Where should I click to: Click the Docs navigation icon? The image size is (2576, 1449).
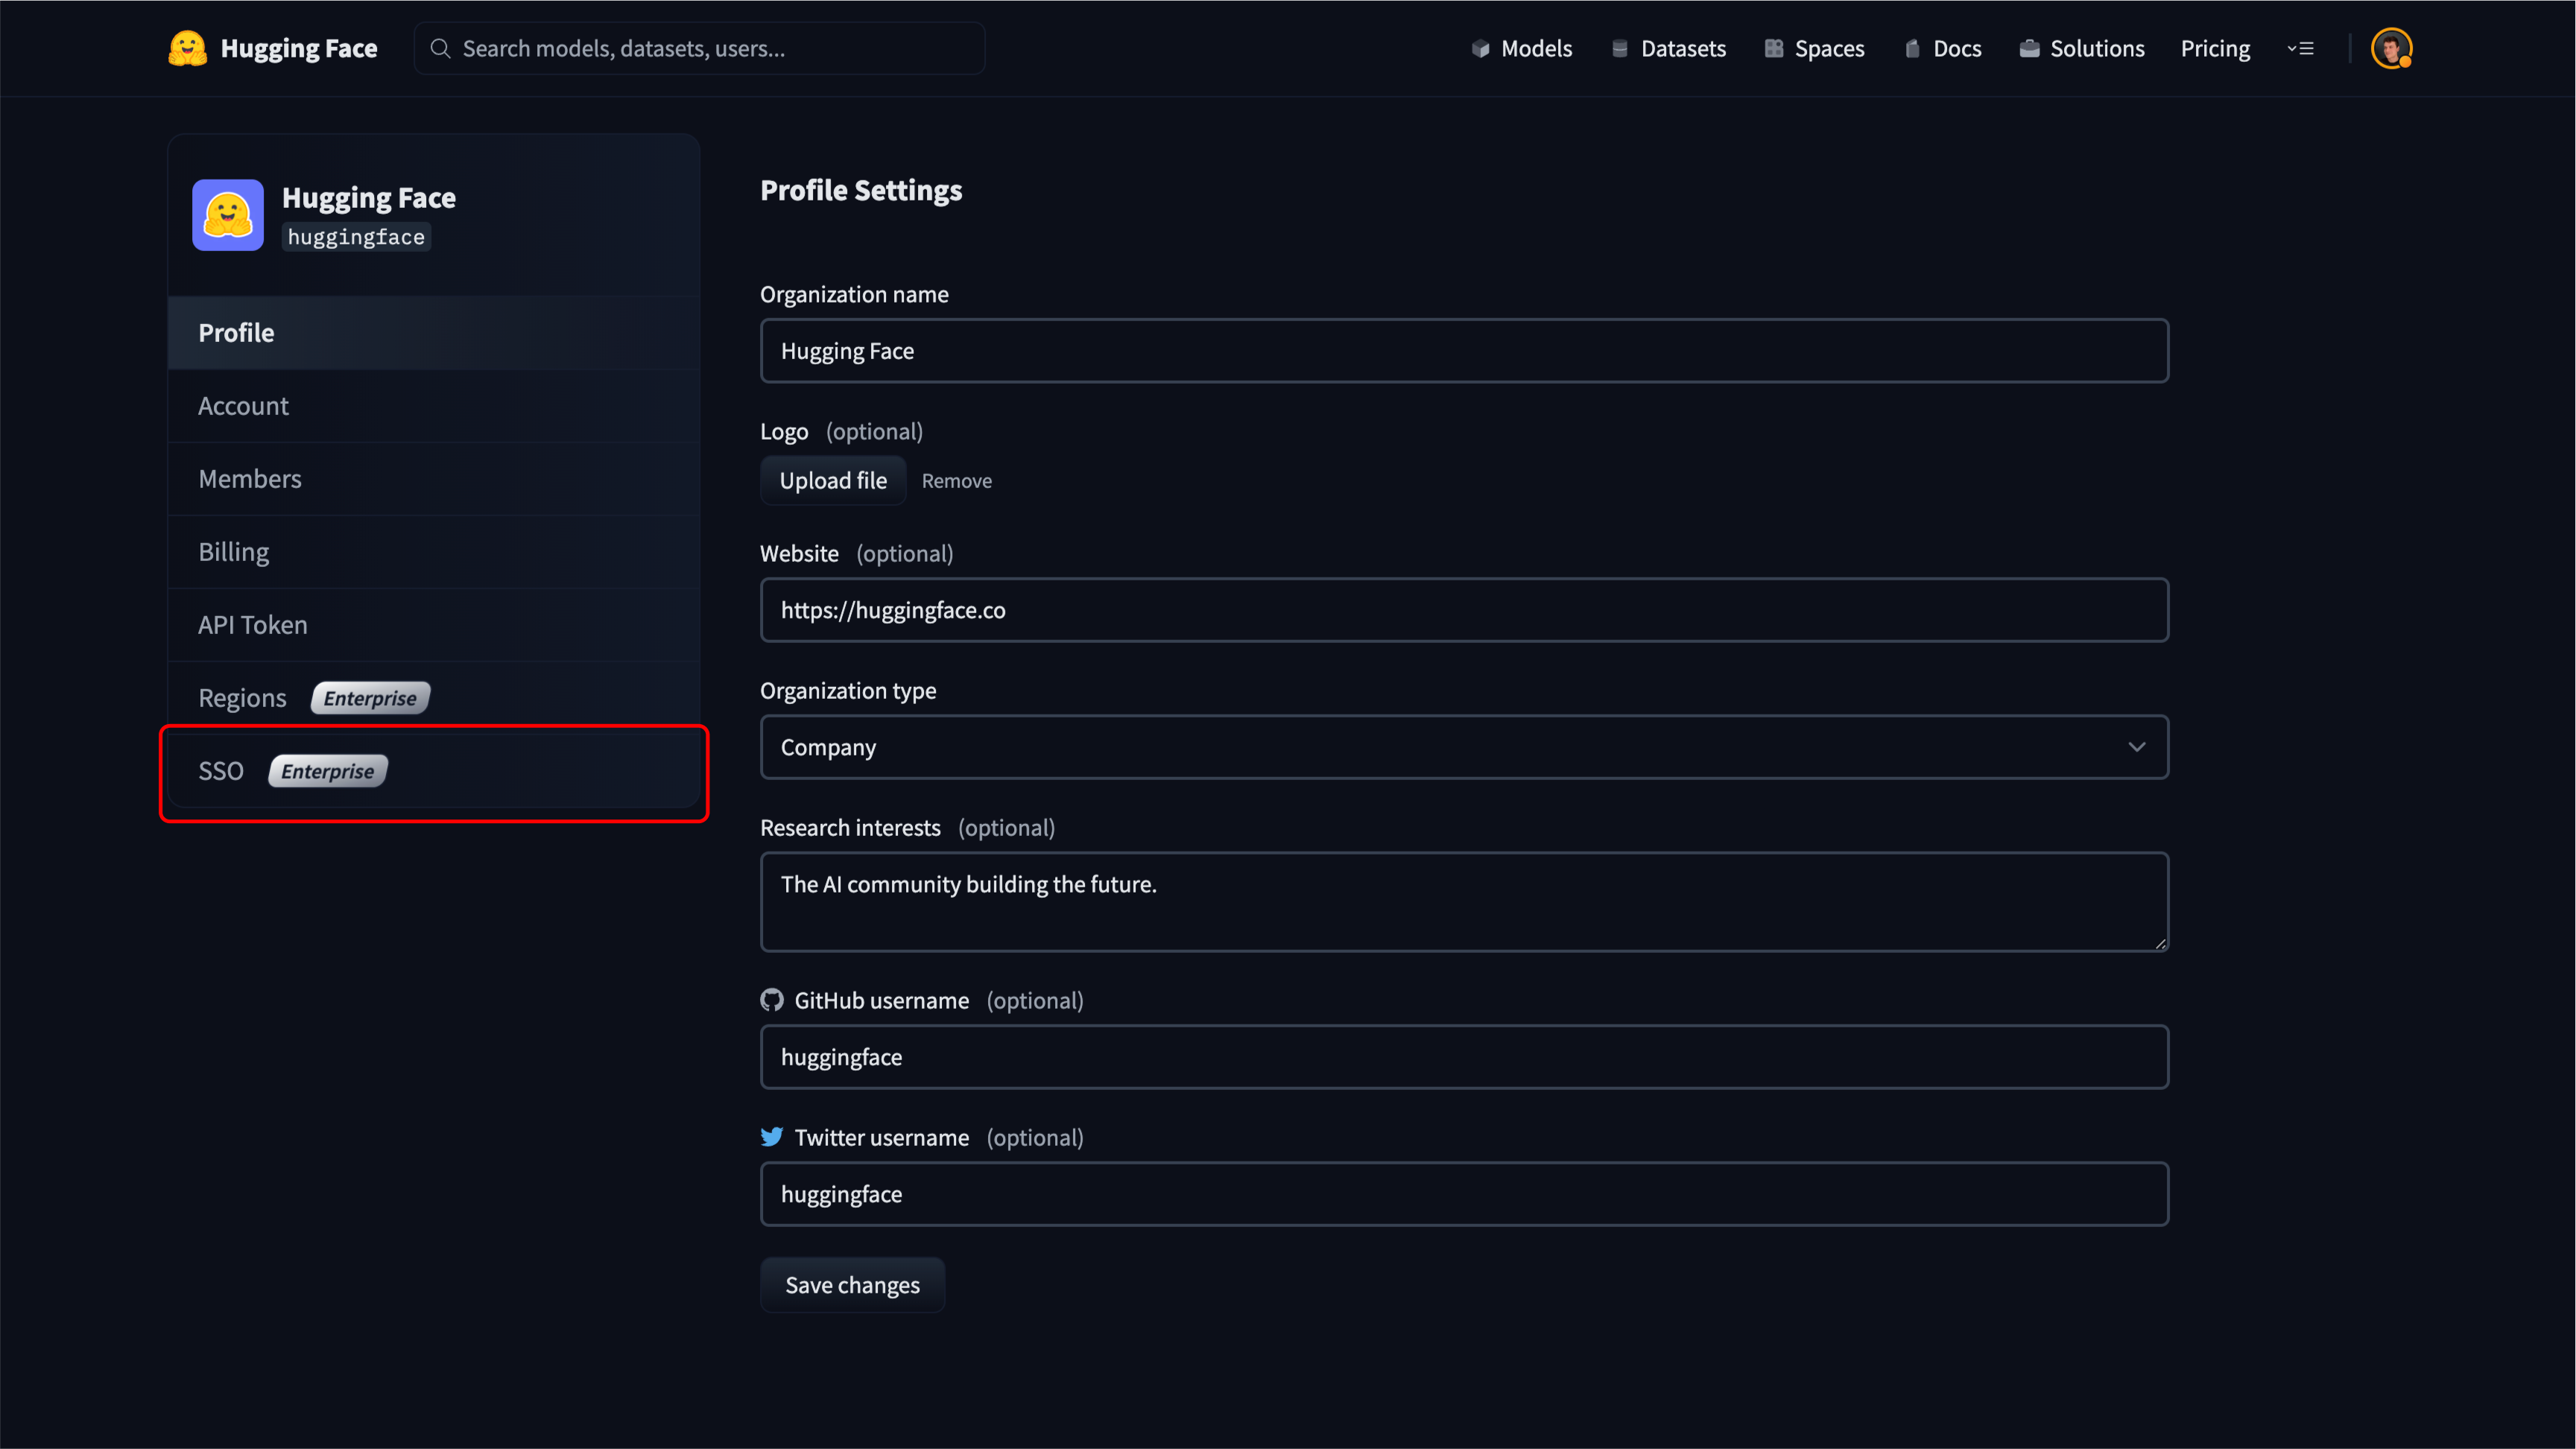[x=1913, y=48]
